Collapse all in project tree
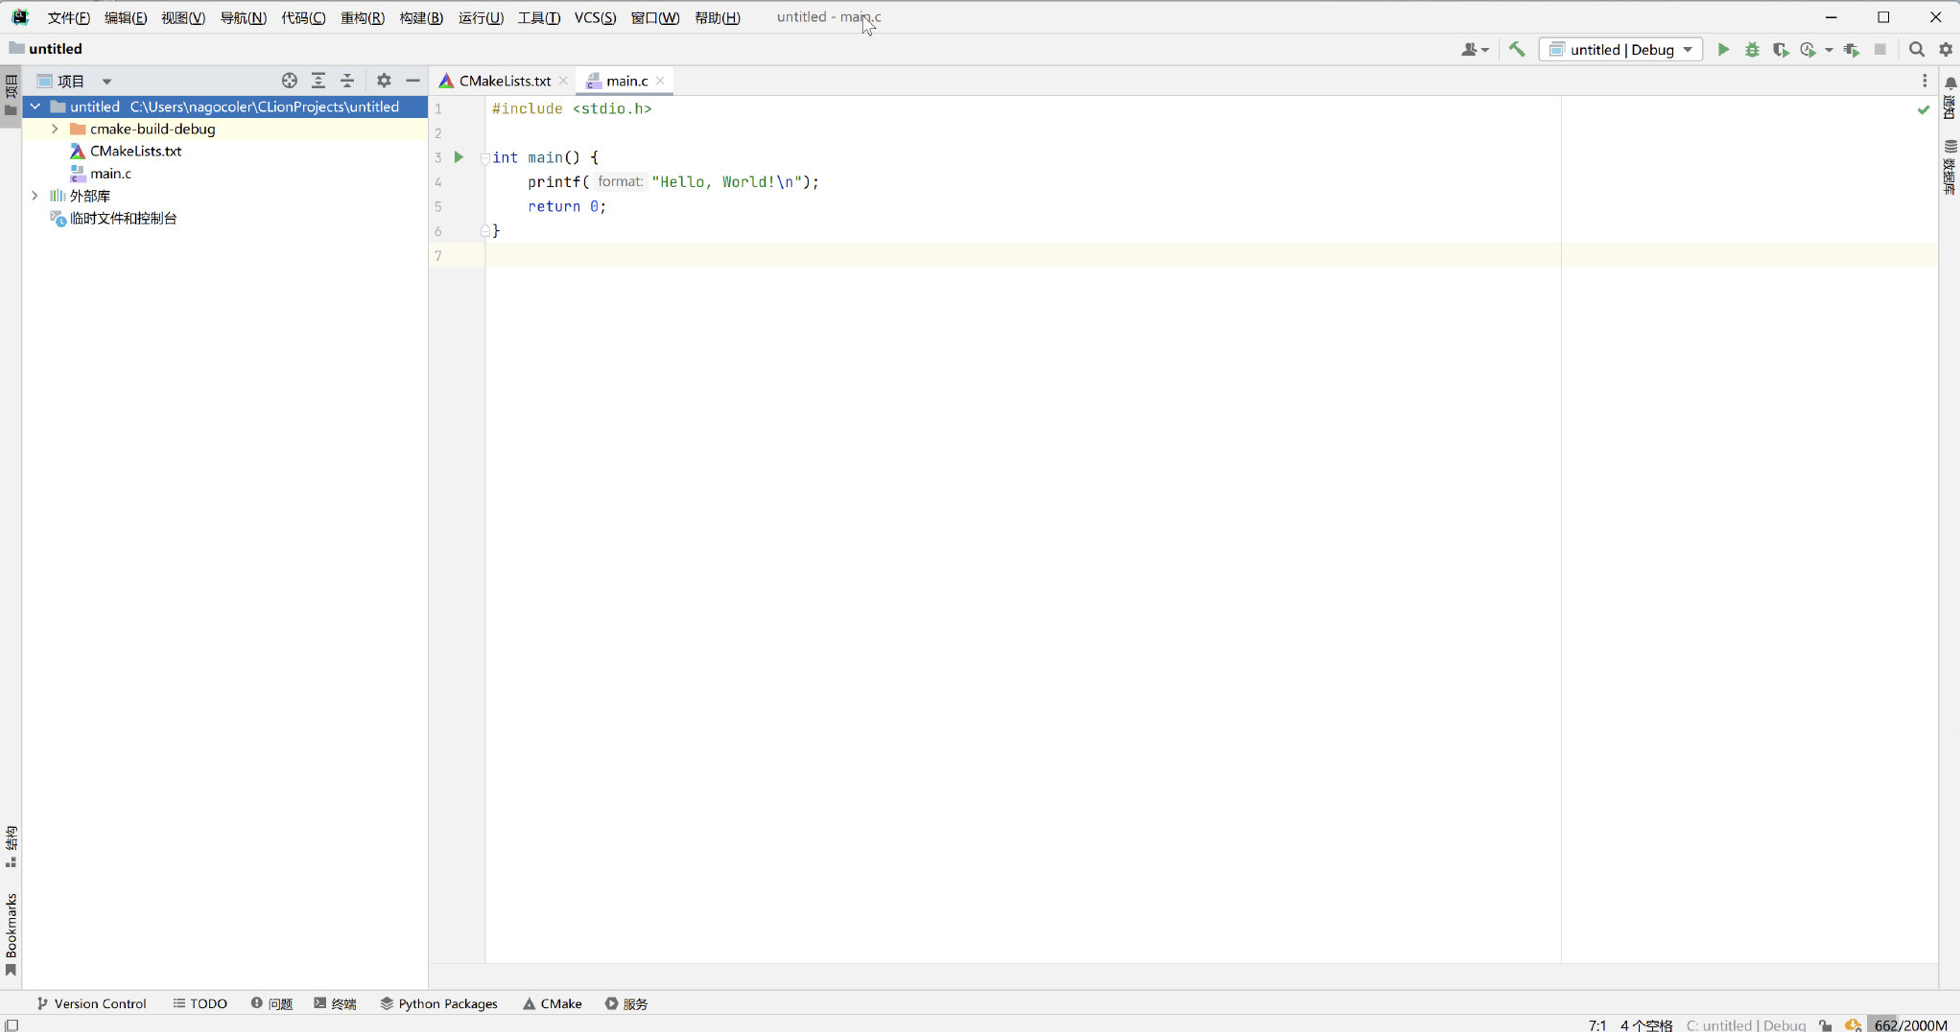This screenshot has width=1960, height=1032. (347, 81)
